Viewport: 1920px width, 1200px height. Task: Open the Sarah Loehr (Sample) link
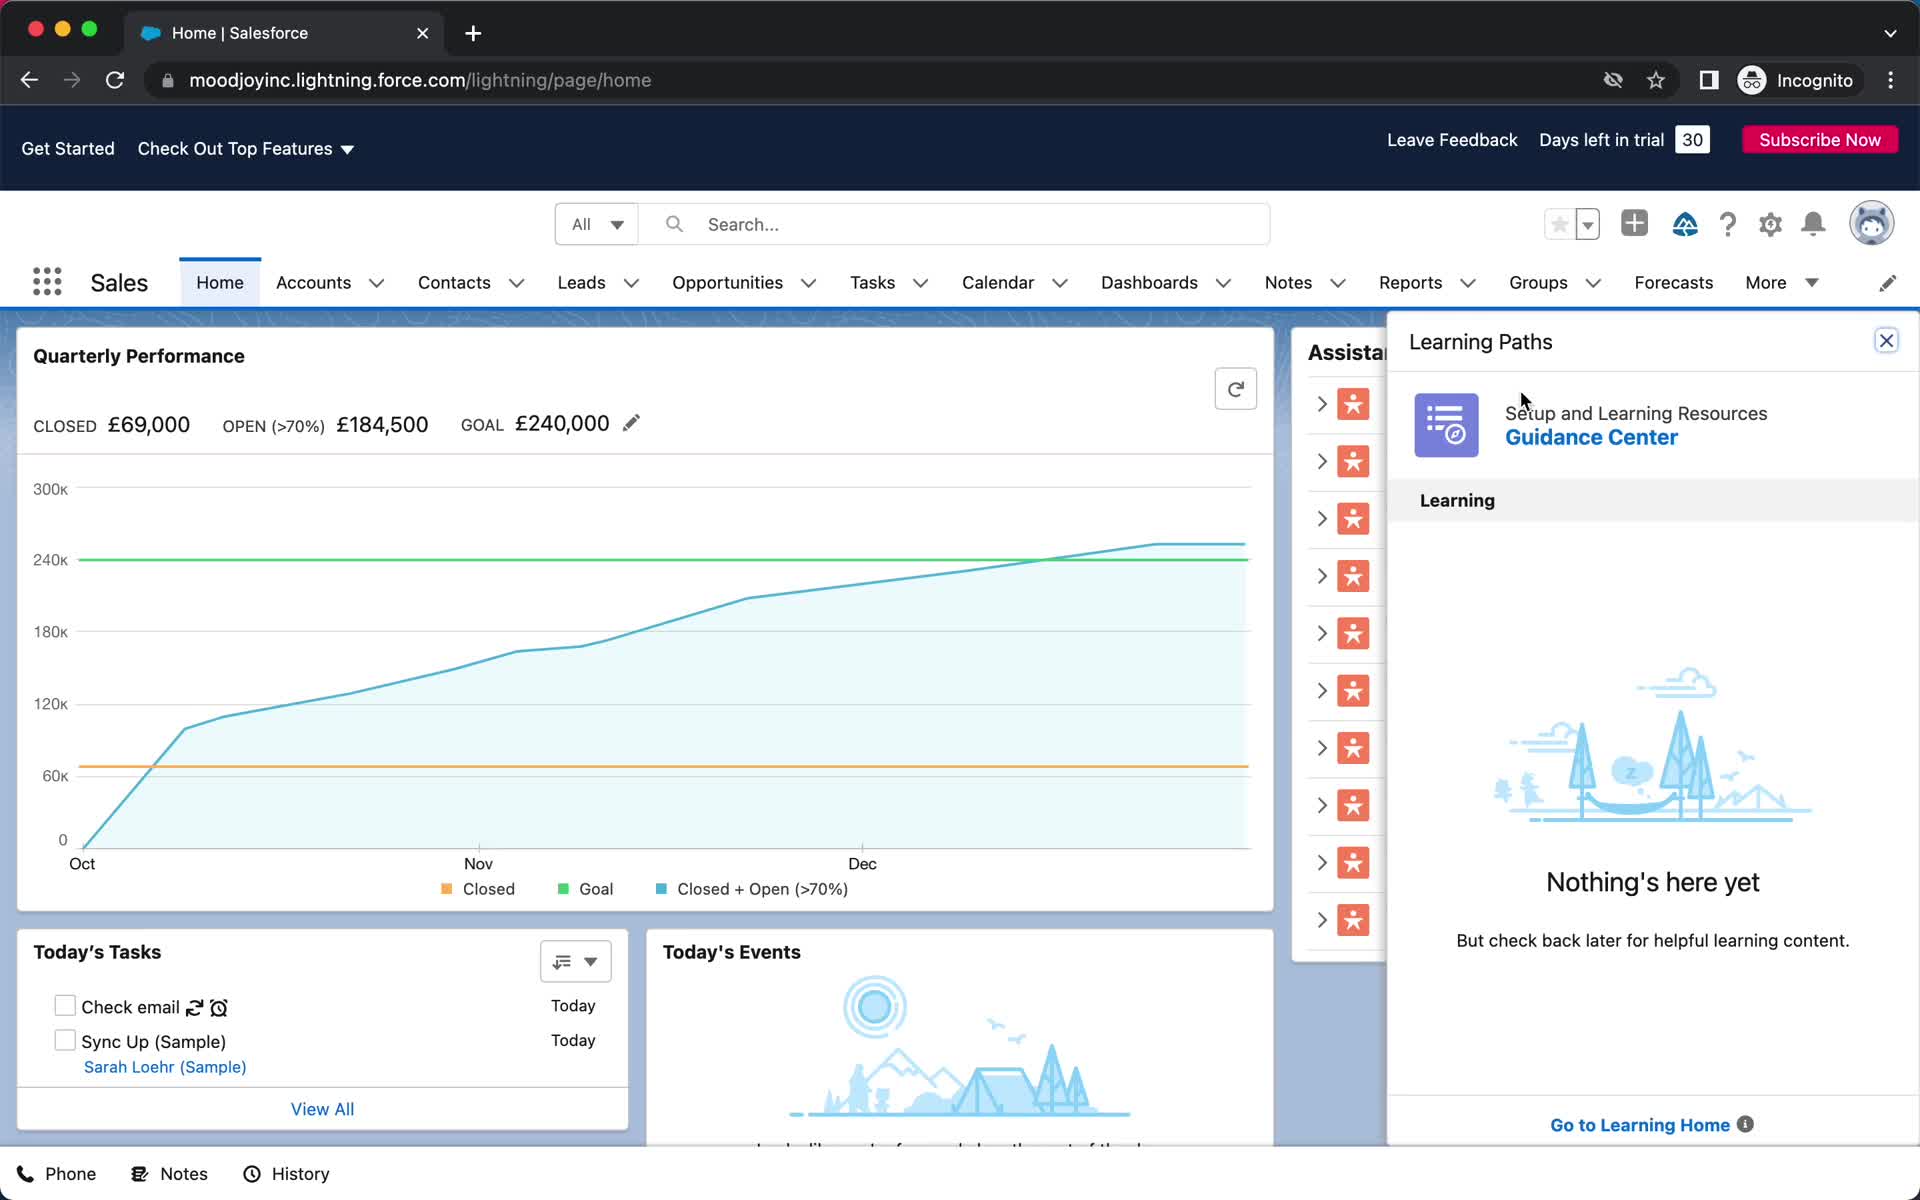tap(165, 1067)
